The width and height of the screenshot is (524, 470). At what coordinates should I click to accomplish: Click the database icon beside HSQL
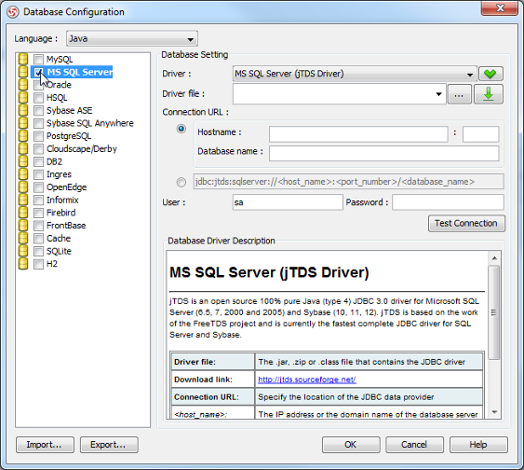pyautogui.click(x=23, y=97)
